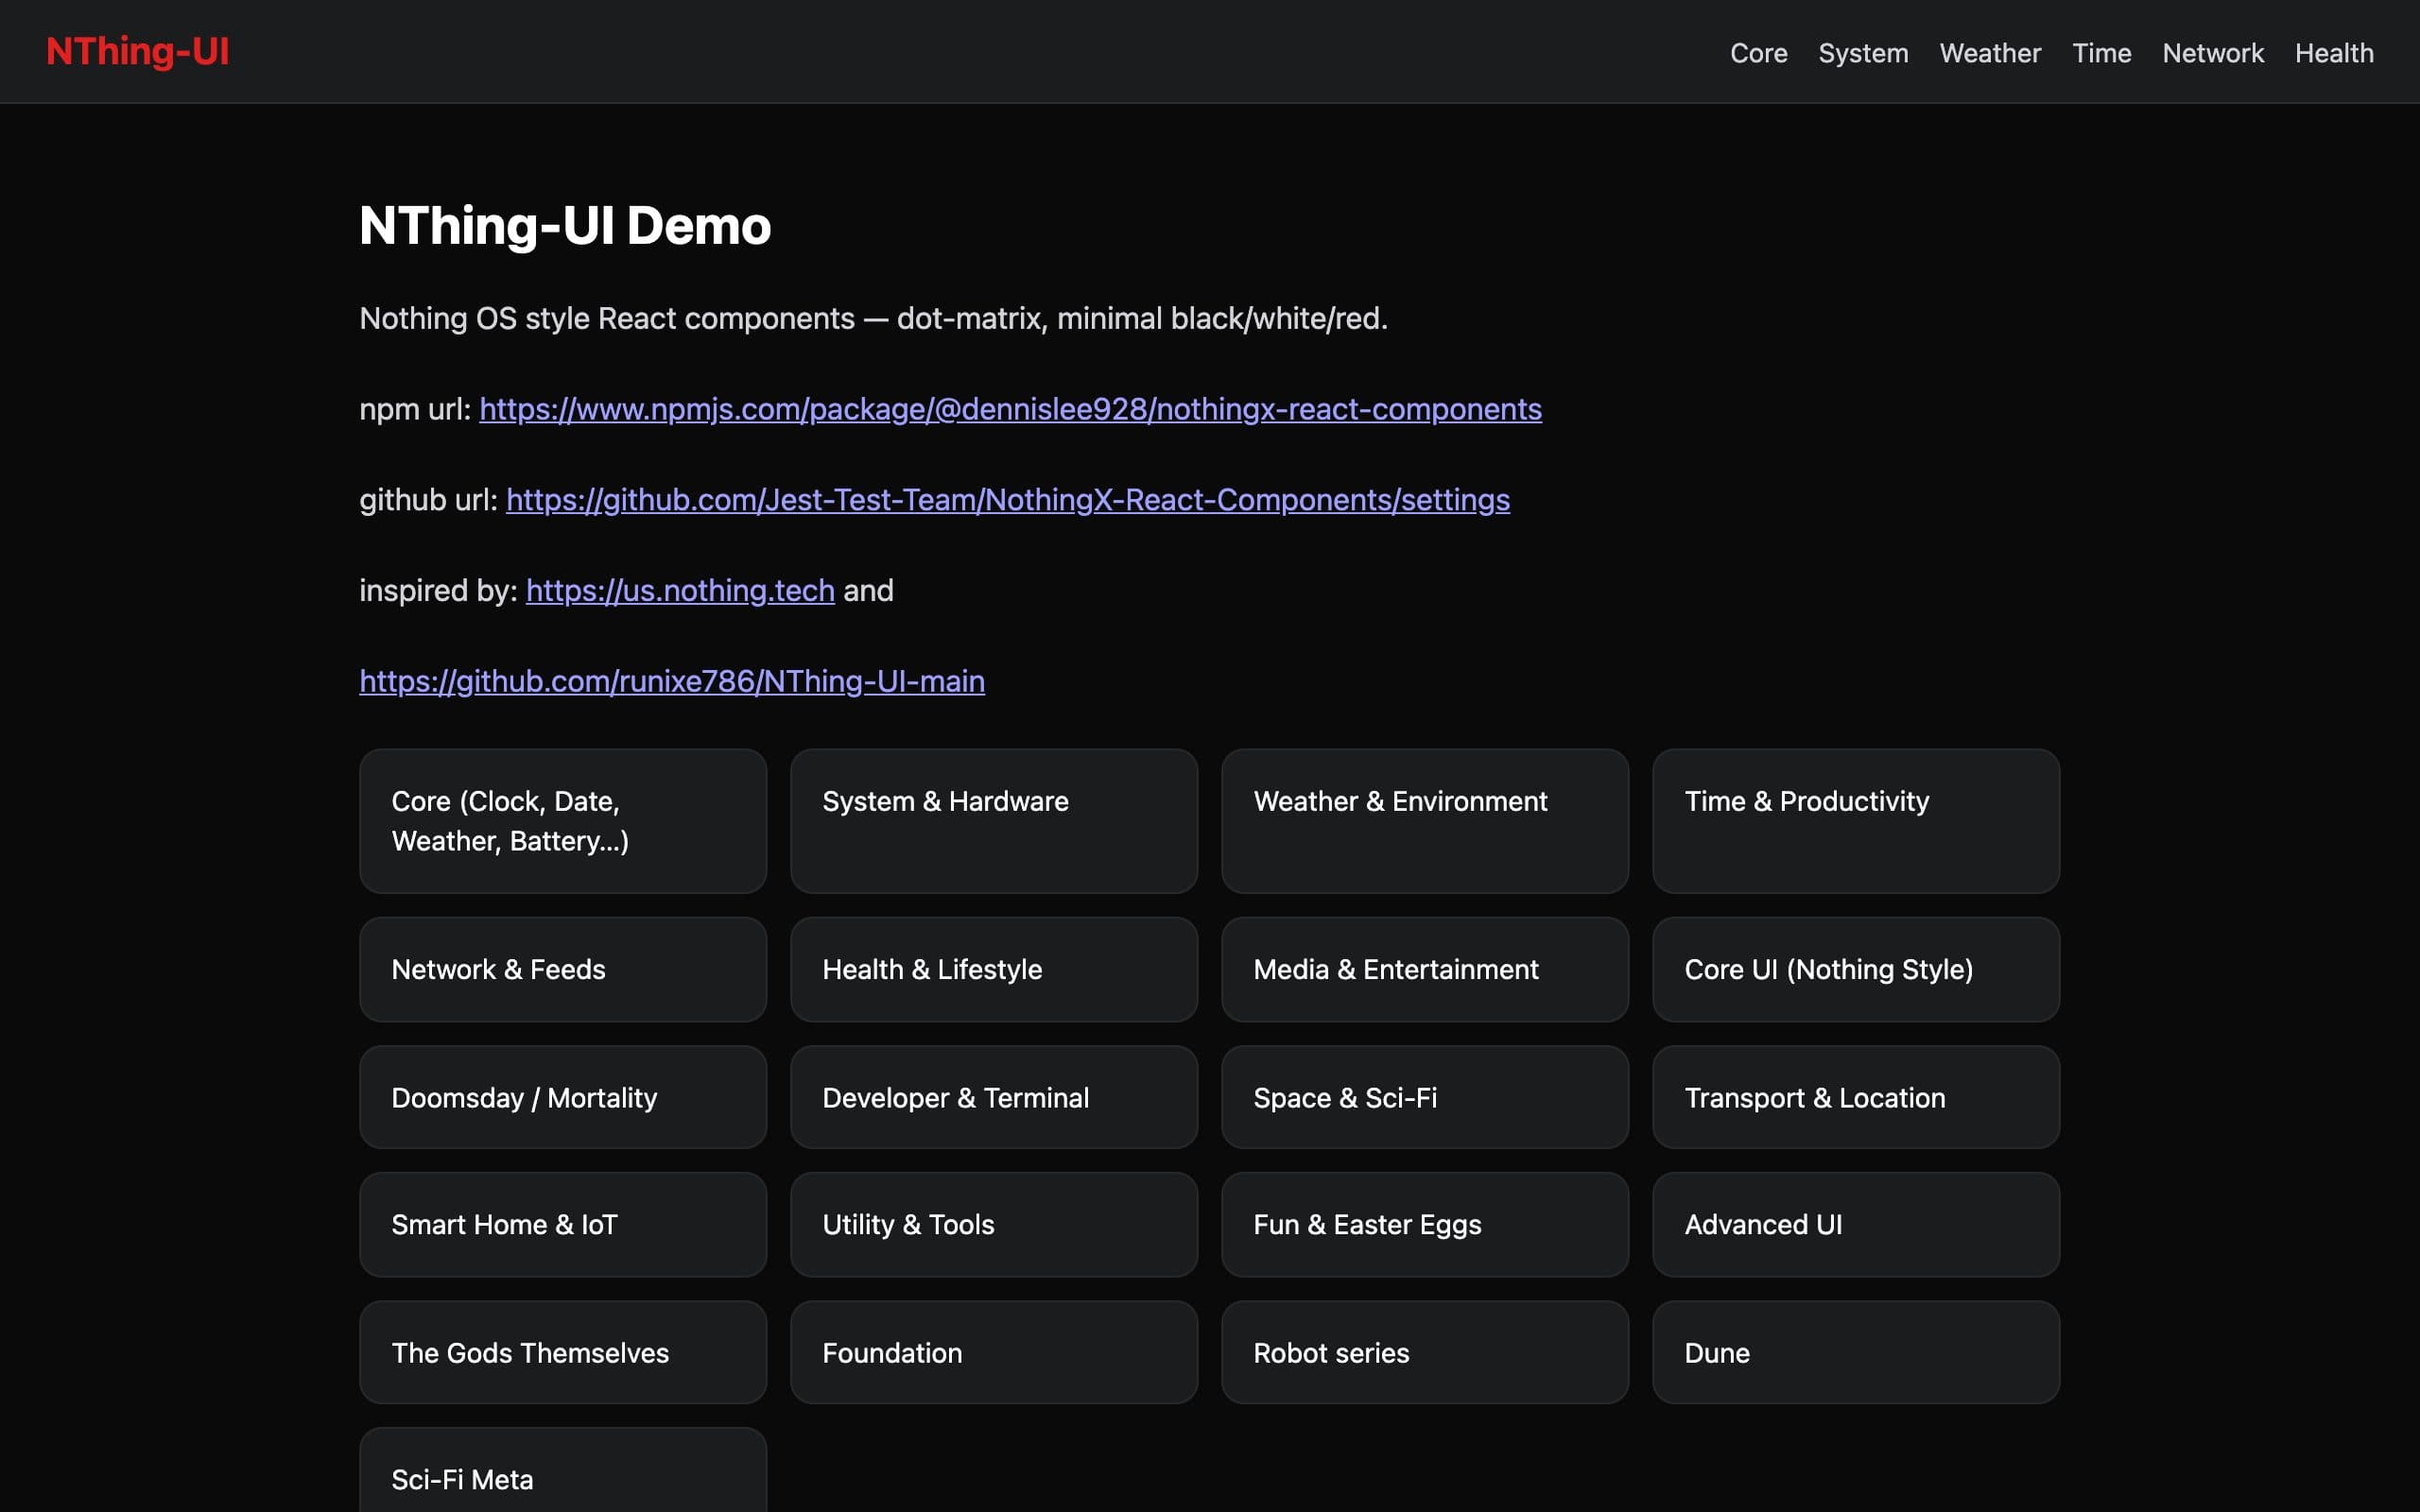Select the Foundation card
The image size is (2420, 1512).
(x=994, y=1352)
